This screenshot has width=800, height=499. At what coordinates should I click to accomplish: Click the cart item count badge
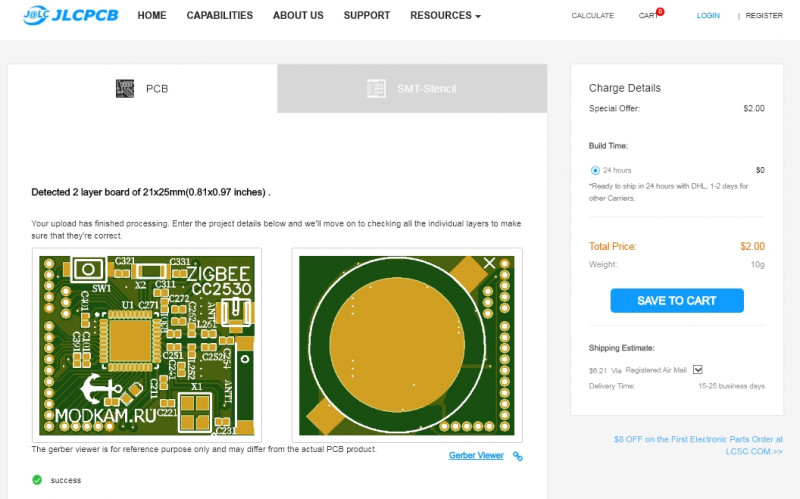pyautogui.click(x=660, y=11)
